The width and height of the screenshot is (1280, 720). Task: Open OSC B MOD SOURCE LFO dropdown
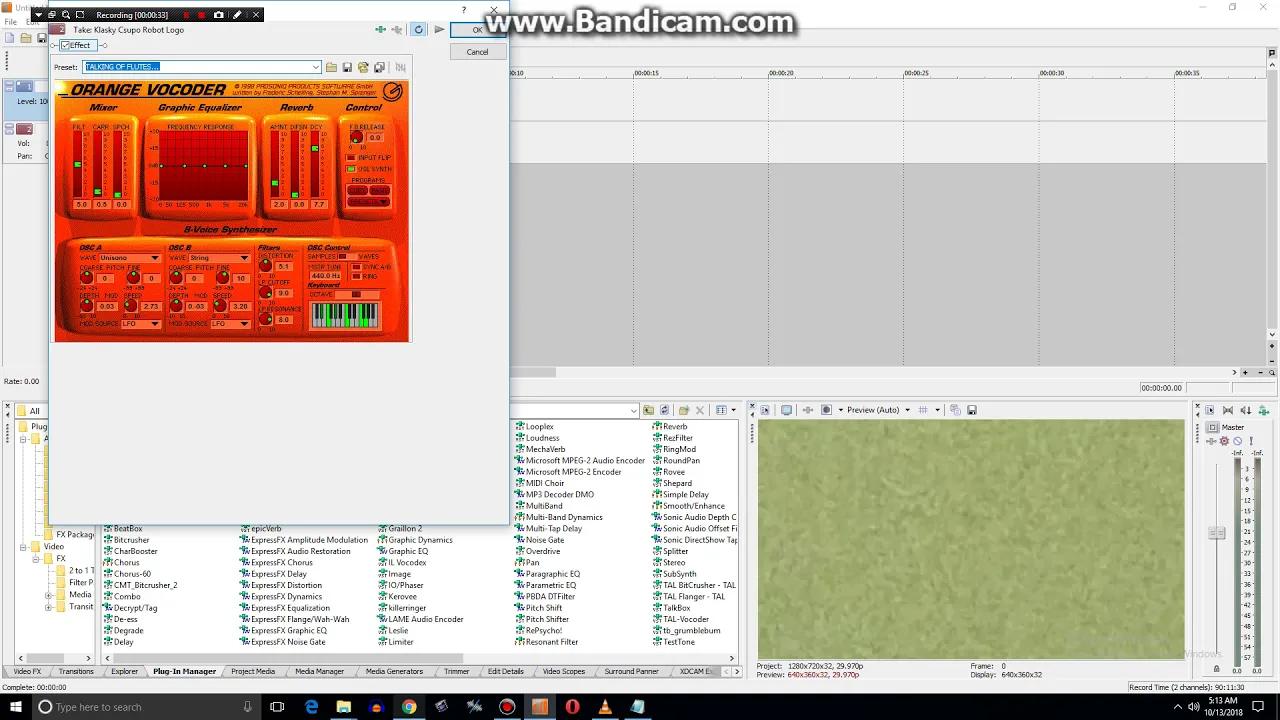tap(229, 324)
